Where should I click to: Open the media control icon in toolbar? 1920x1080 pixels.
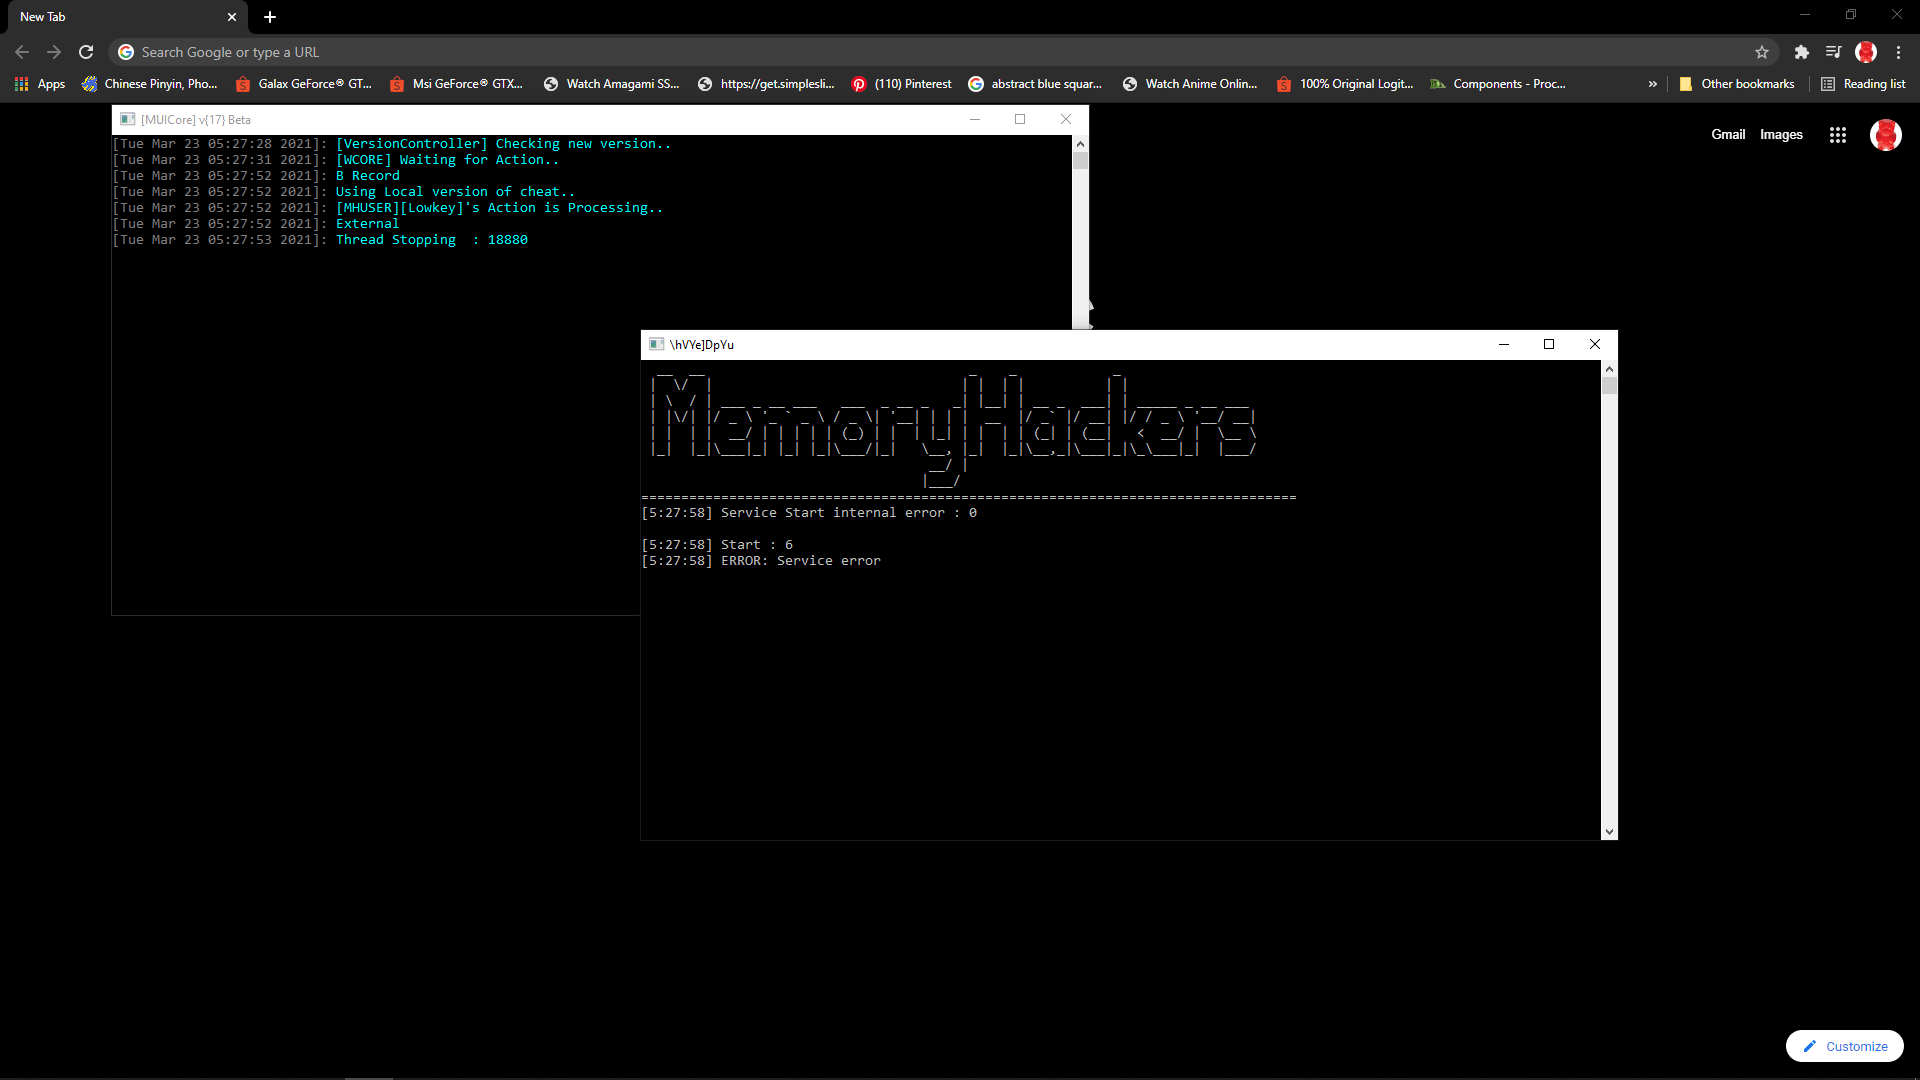(x=1834, y=52)
